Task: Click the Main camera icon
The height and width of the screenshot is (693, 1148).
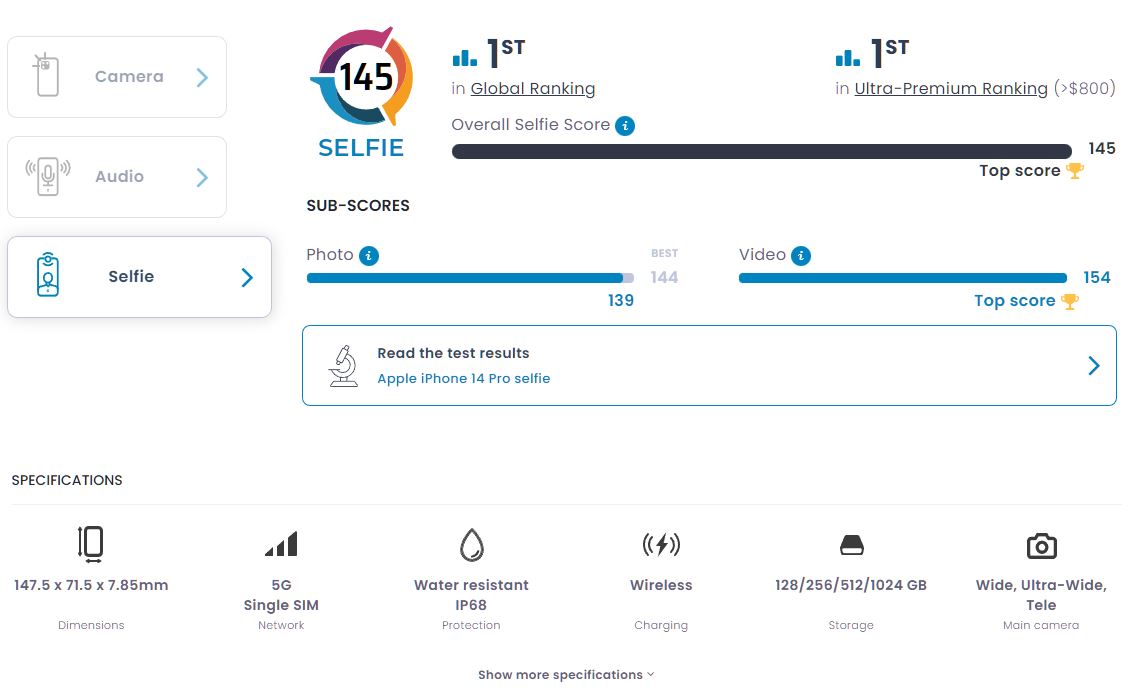Action: (x=1041, y=546)
